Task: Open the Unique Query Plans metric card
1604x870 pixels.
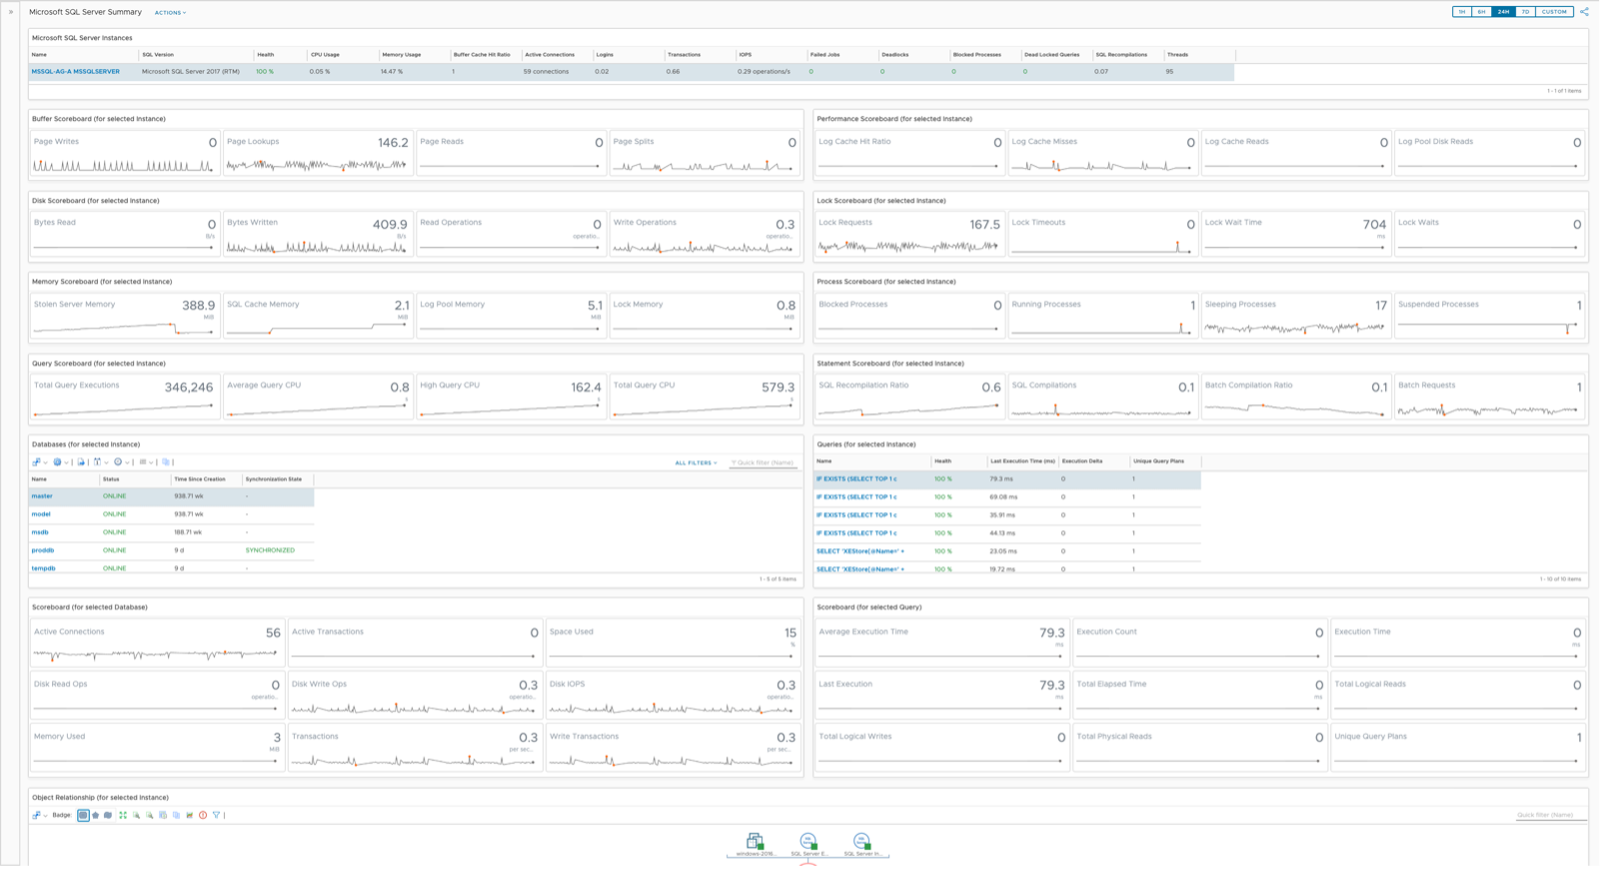Action: click(x=1457, y=748)
